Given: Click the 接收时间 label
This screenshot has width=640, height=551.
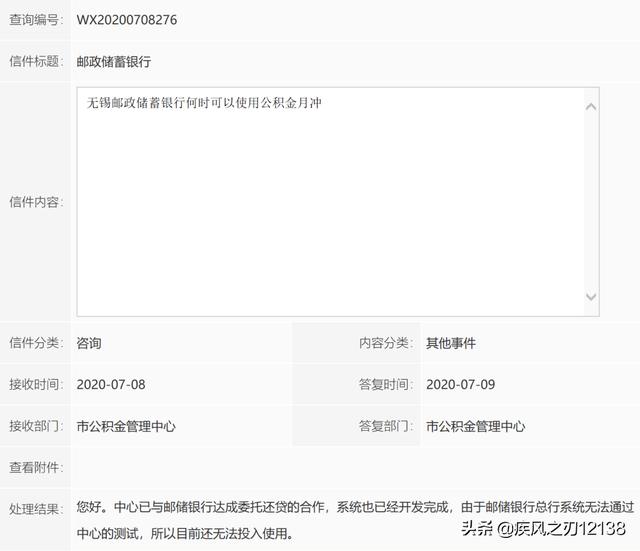Looking at the screenshot, I should 36,384.
